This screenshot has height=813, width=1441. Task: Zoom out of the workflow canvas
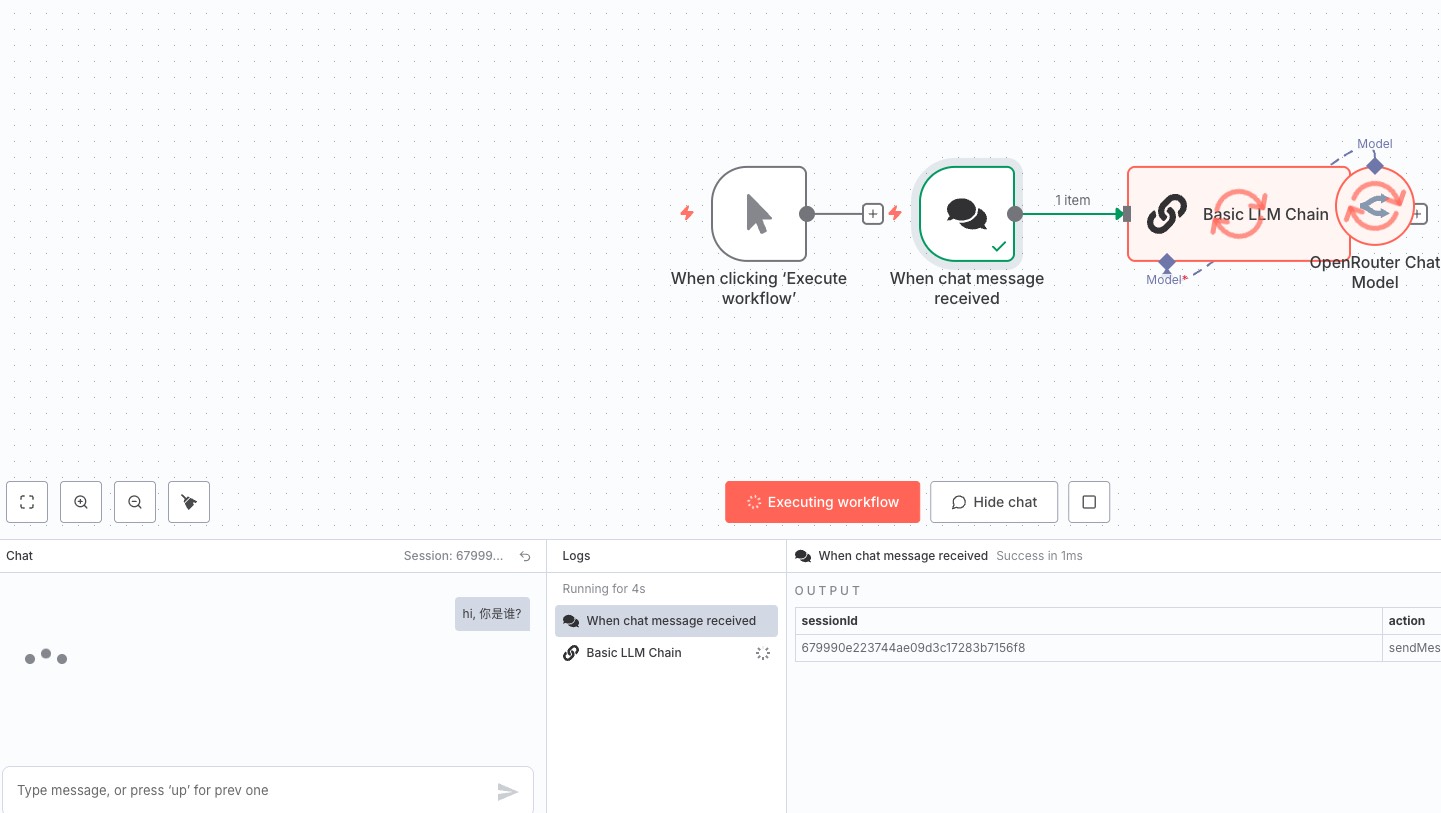pos(135,502)
